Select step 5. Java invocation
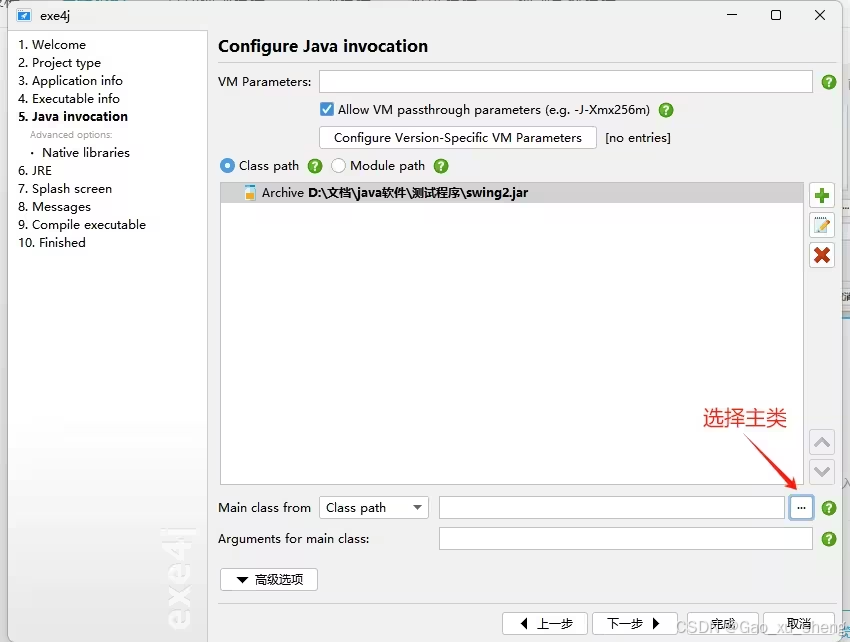The height and width of the screenshot is (642, 850). (x=73, y=117)
